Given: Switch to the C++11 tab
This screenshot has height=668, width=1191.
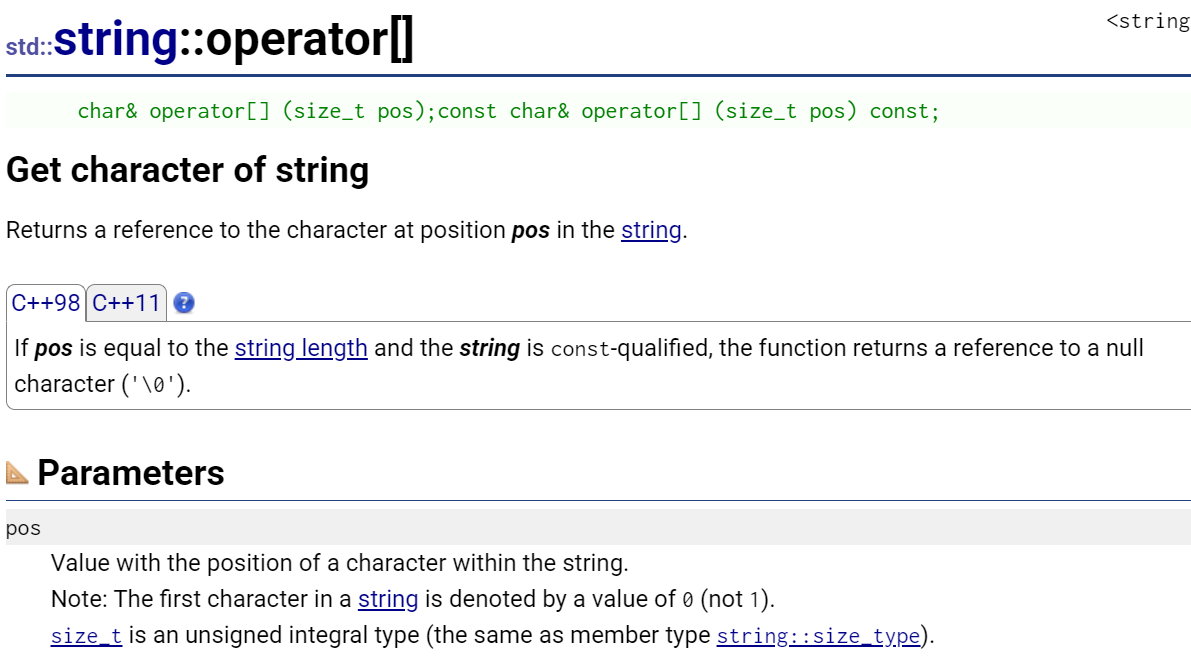Looking at the screenshot, I should (x=126, y=302).
